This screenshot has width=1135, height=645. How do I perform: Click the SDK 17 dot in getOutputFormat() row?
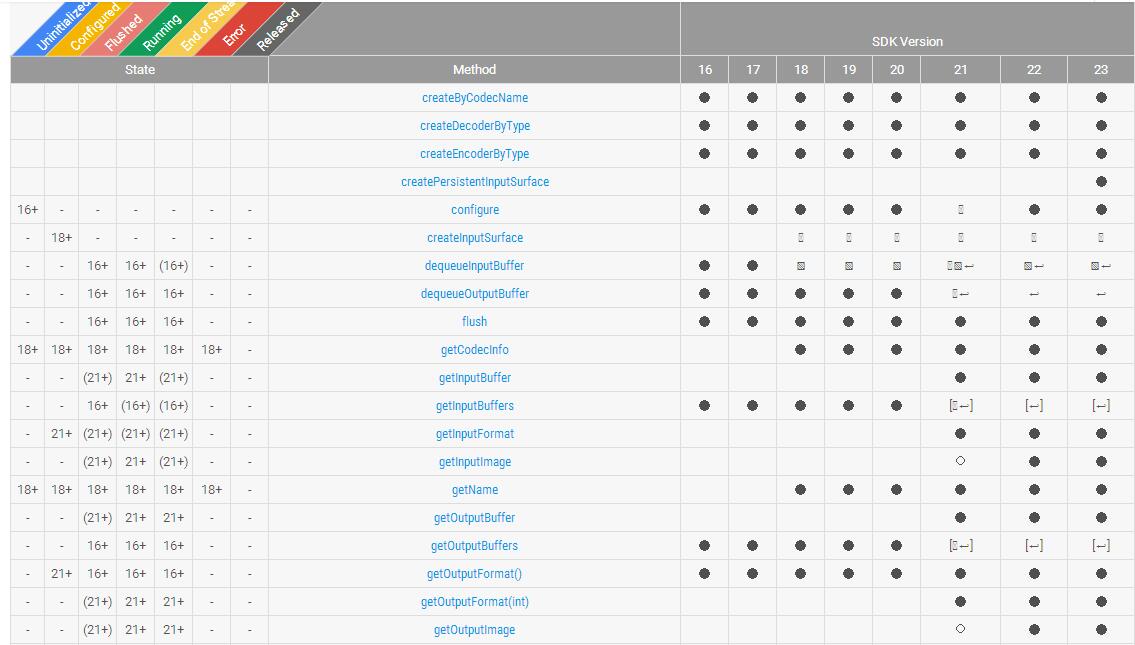[753, 573]
